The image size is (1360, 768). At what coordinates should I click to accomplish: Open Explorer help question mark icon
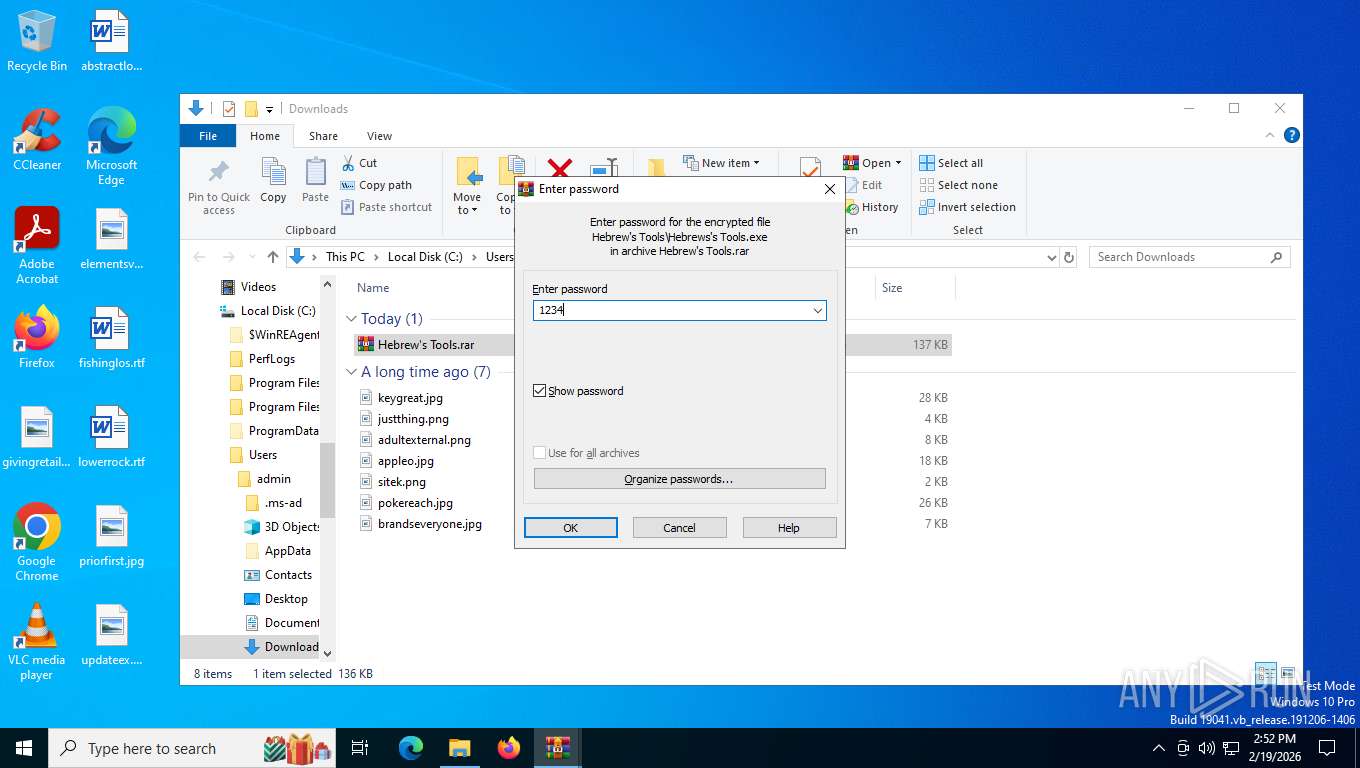click(1292, 136)
